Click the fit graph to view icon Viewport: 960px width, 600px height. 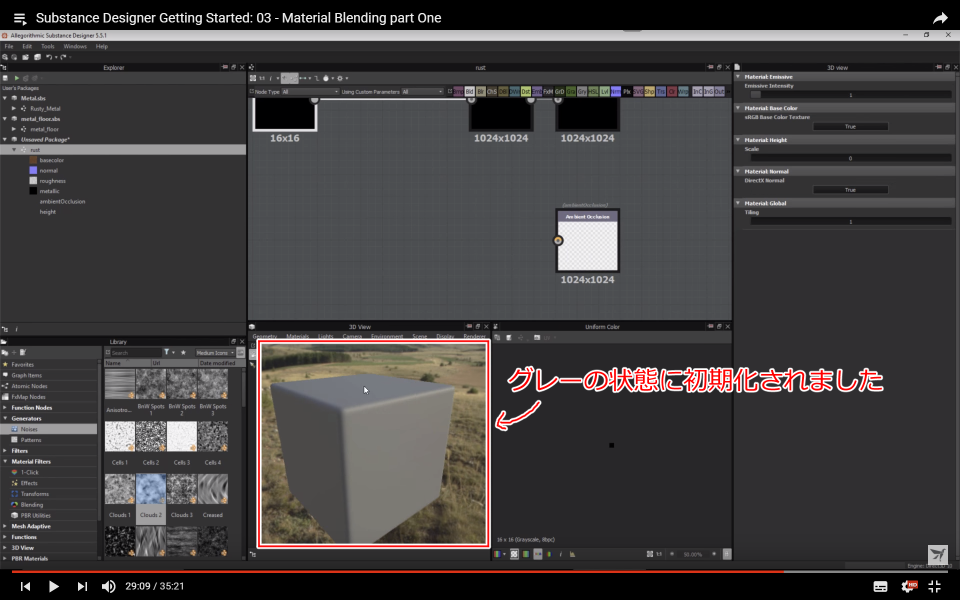pyautogui.click(x=253, y=78)
